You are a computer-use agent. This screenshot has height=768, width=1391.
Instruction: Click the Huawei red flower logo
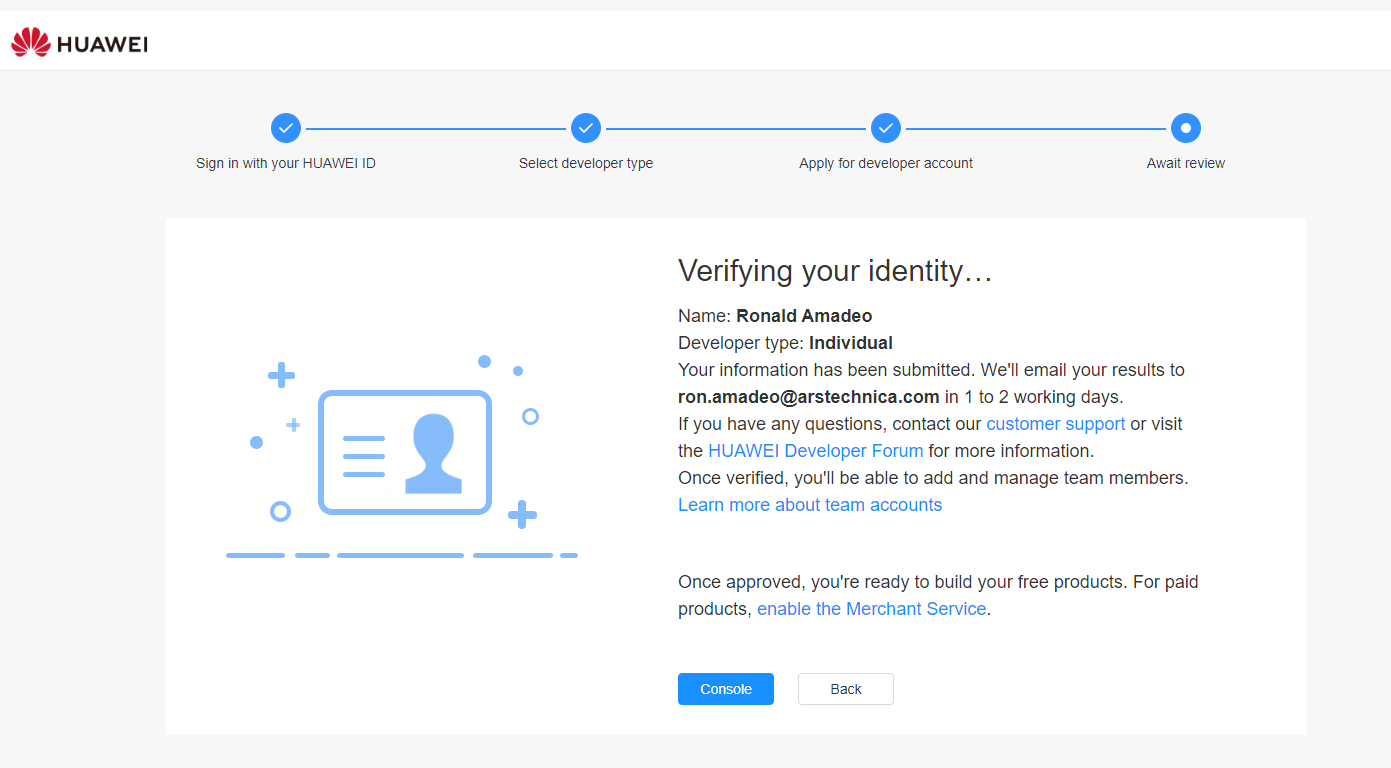coord(30,42)
